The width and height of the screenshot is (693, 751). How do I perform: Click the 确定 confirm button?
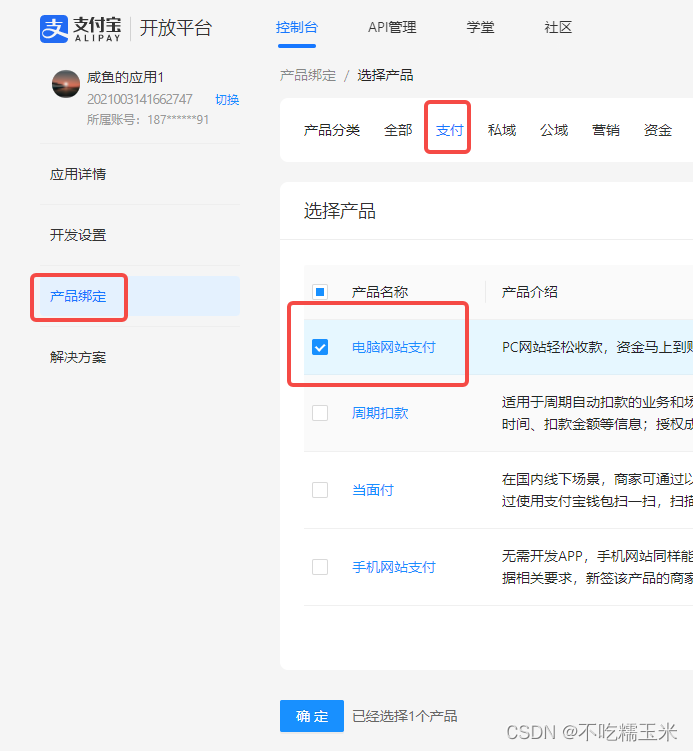click(312, 716)
